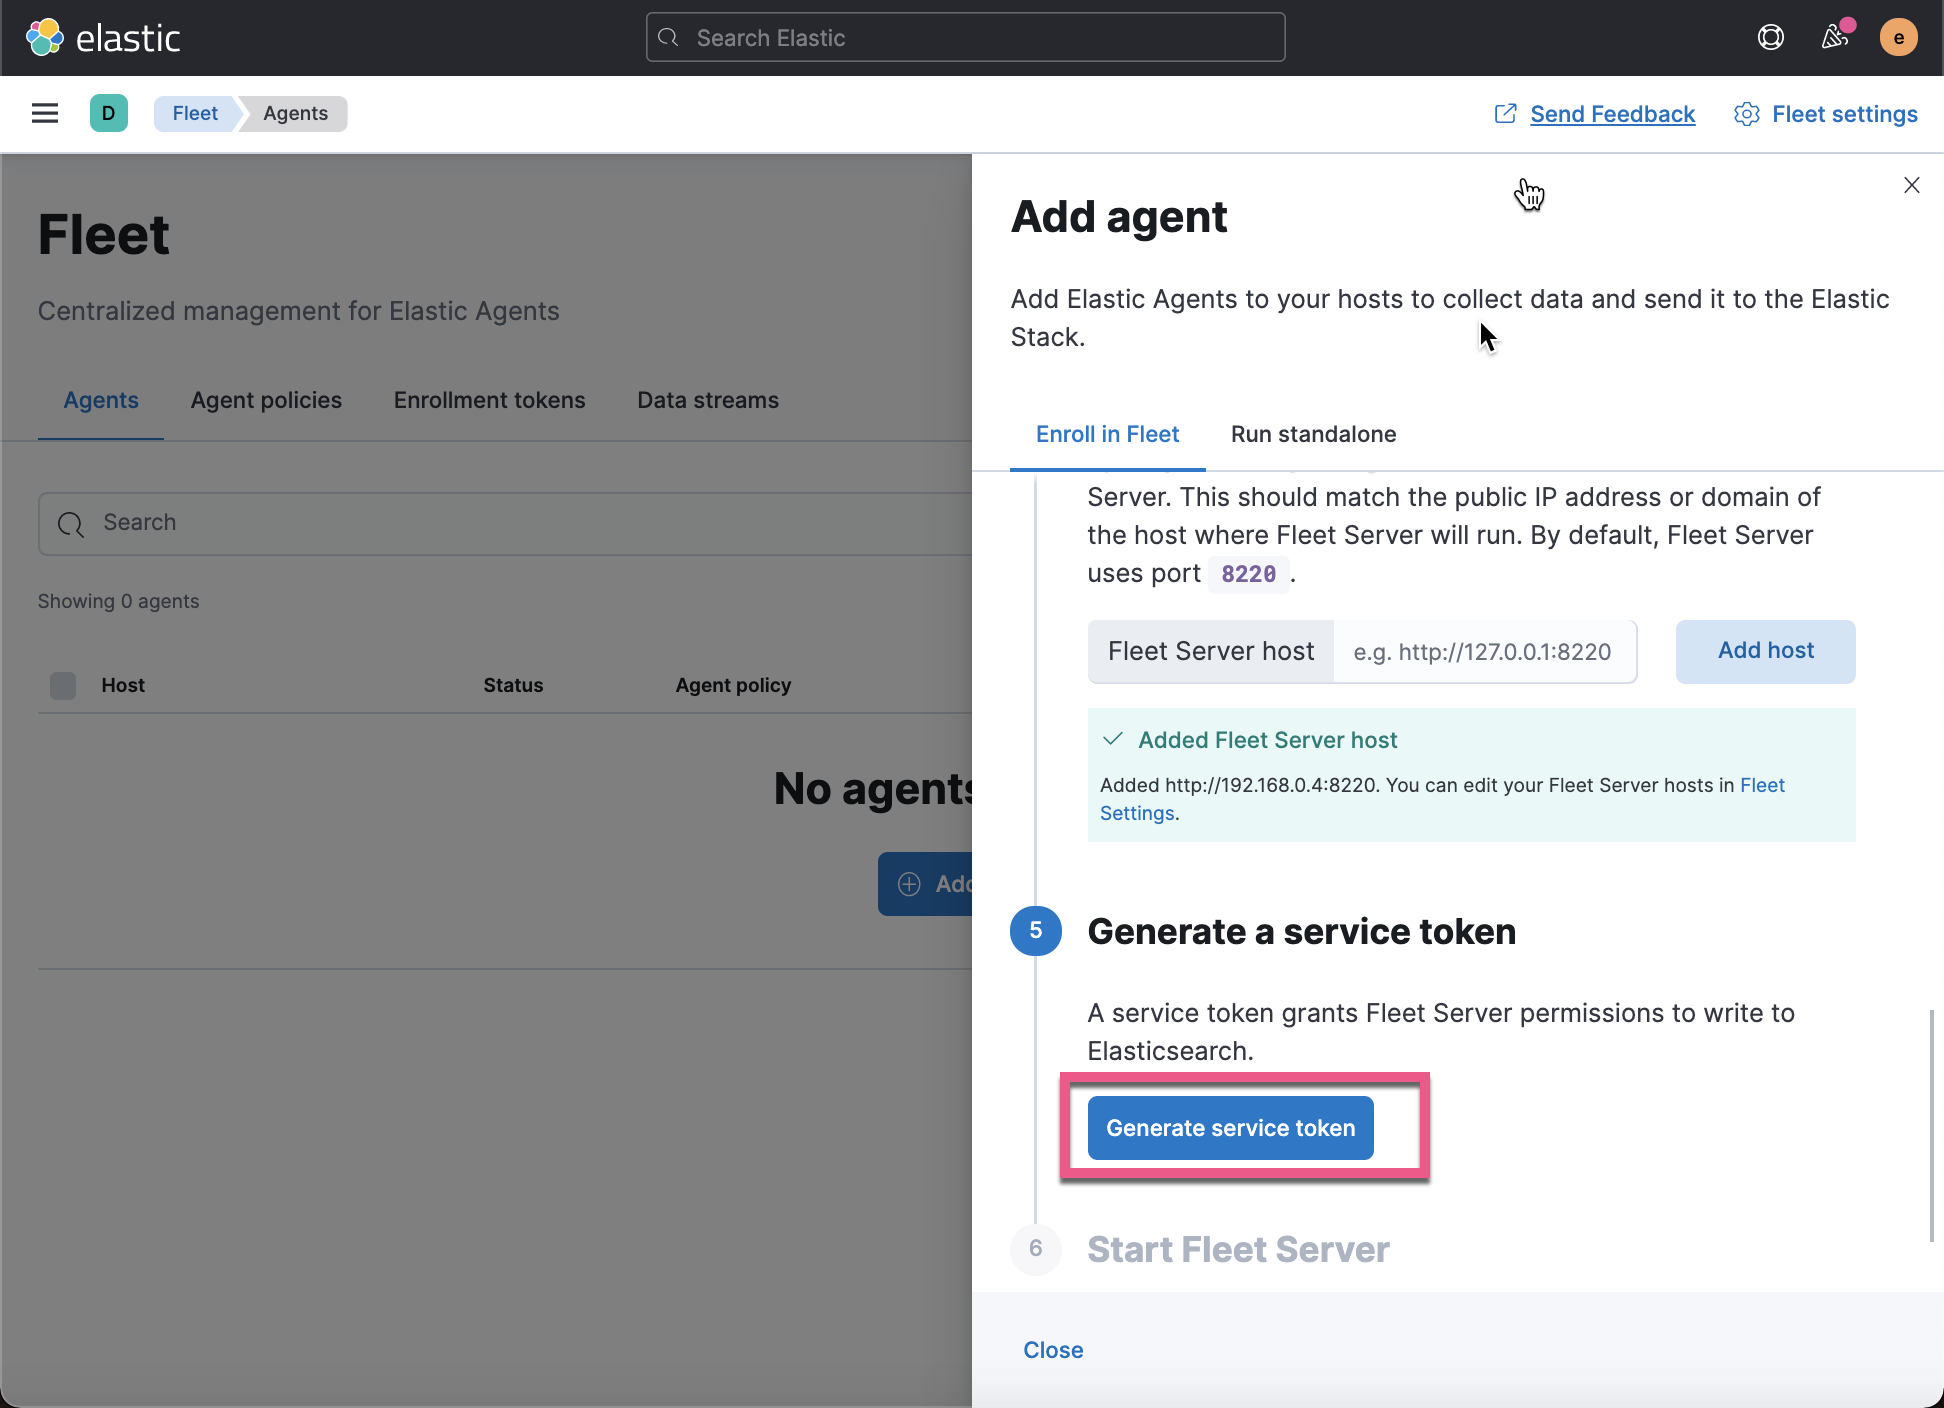Image resolution: width=1944 pixels, height=1408 pixels.
Task: Click the Host column header
Action: pyautogui.click(x=123, y=685)
